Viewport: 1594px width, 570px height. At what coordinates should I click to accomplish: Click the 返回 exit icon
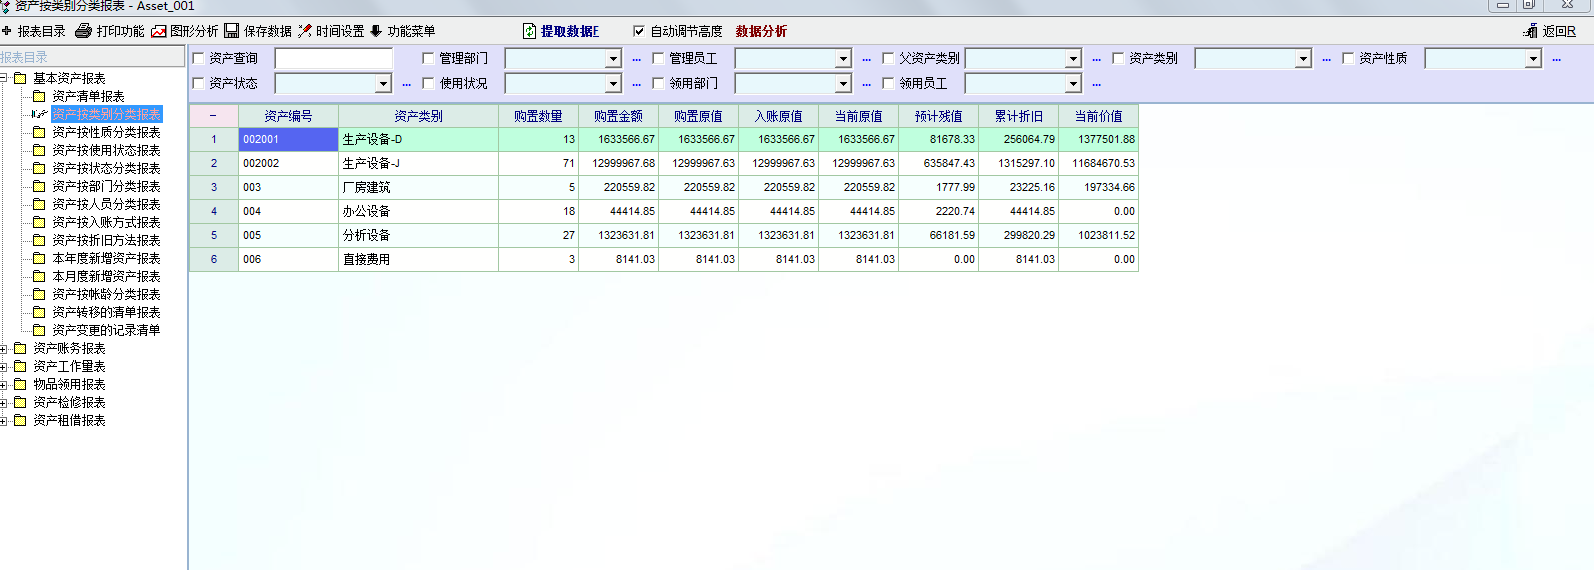click(x=1530, y=31)
